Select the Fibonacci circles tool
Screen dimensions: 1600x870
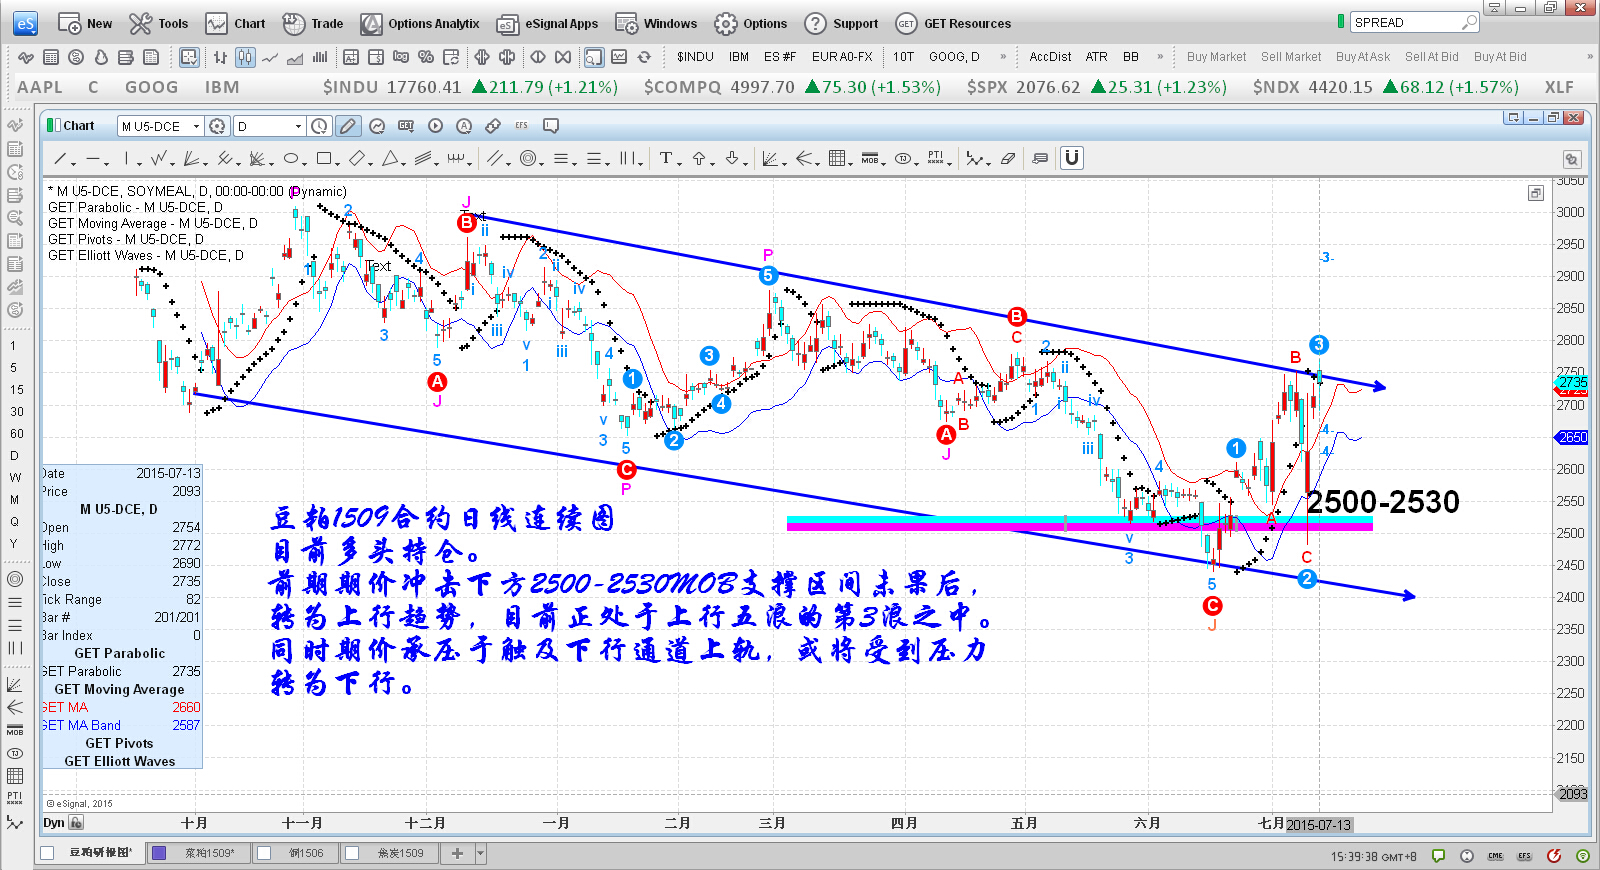point(527,158)
